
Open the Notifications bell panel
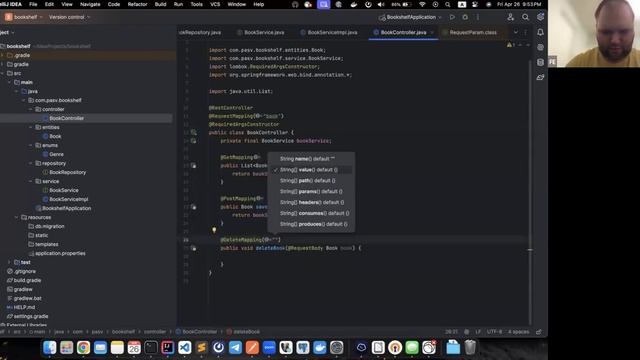[540, 32]
